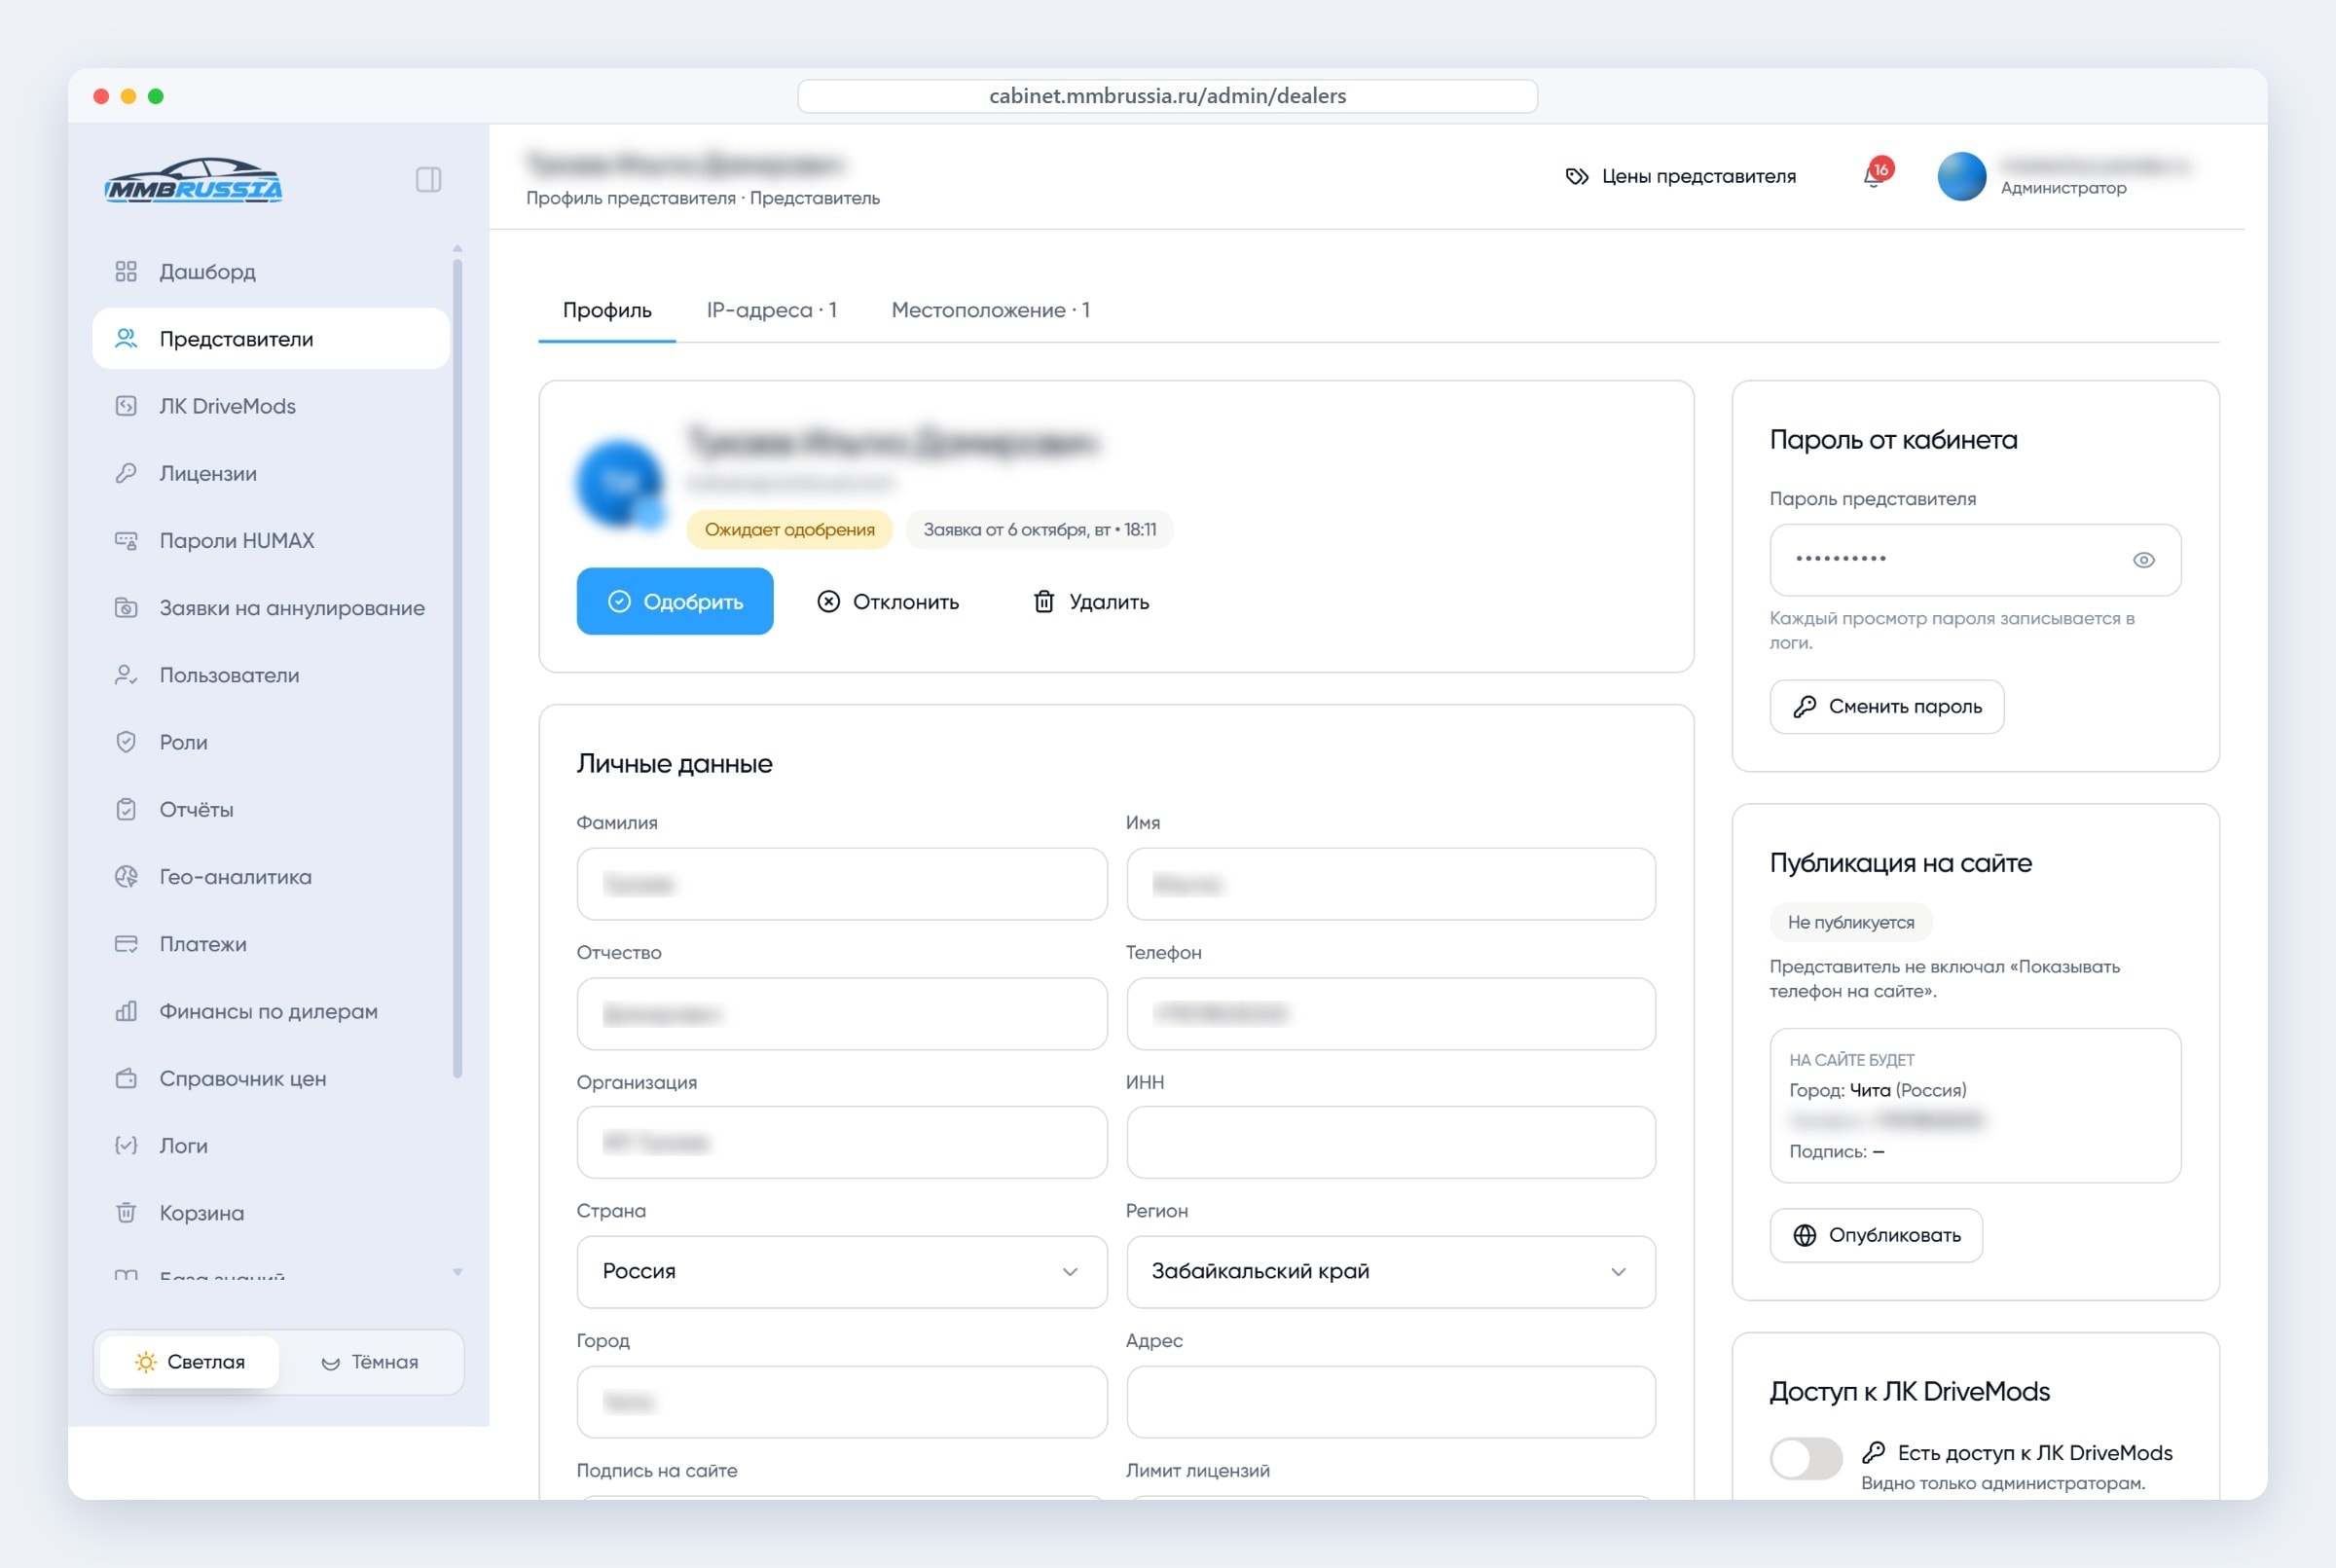Click the browser address bar
The width and height of the screenshot is (2336, 1568).
pos(1167,96)
